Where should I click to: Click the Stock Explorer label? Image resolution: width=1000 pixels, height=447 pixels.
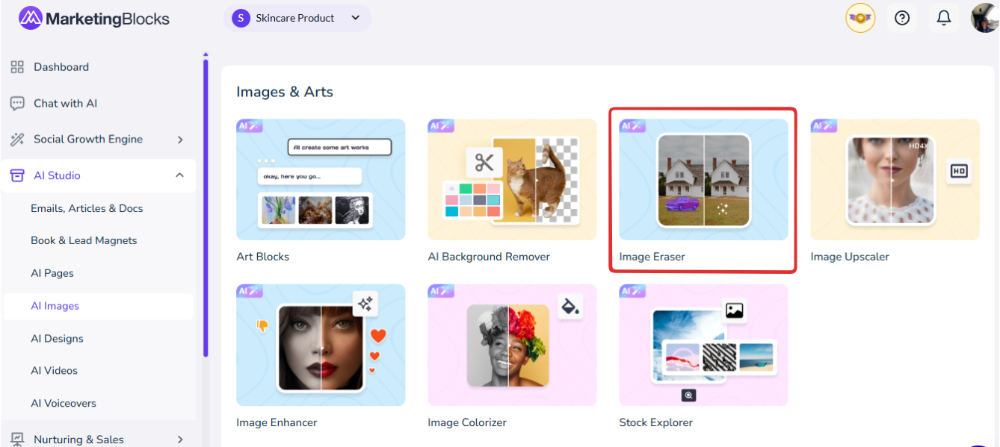point(656,422)
